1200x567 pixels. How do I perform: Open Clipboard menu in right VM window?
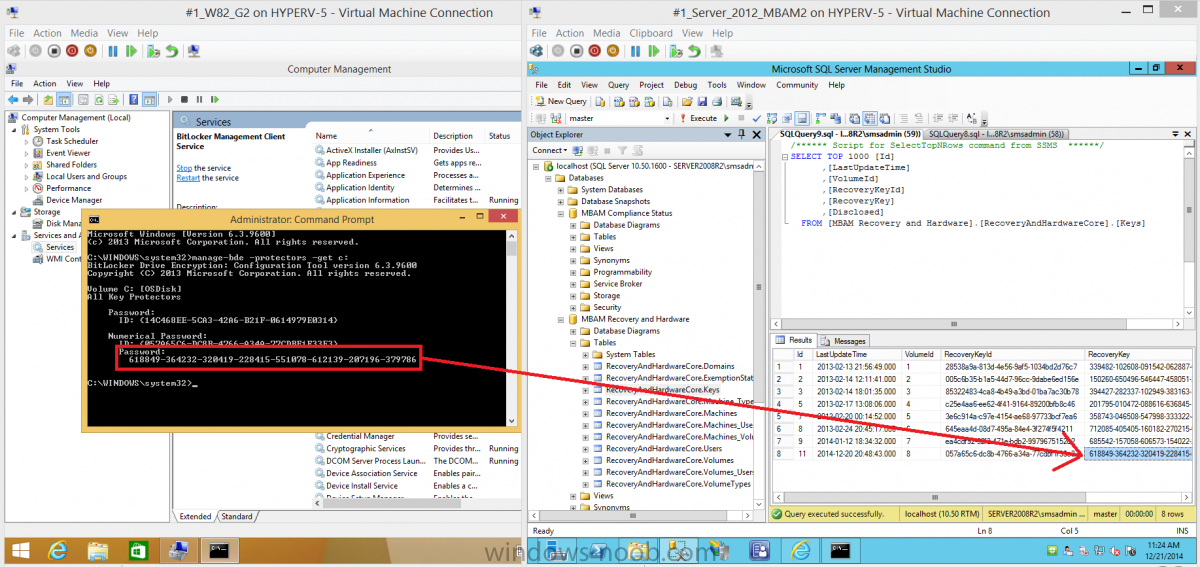652,33
